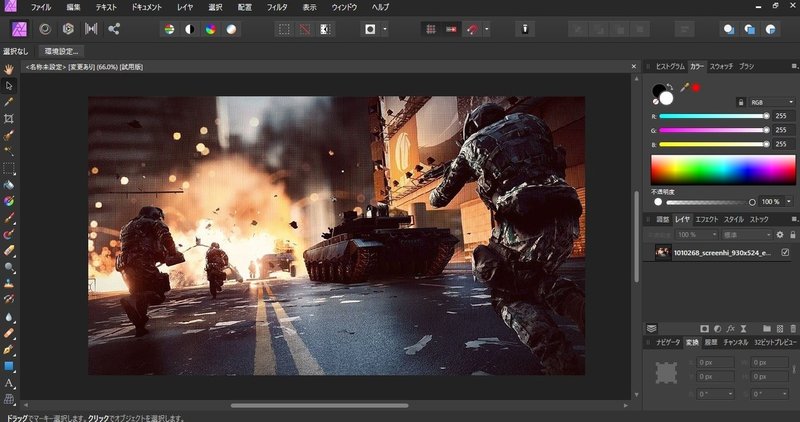Select the Erase Brush tool
This screenshot has width=800, height=422.
tap(9, 251)
